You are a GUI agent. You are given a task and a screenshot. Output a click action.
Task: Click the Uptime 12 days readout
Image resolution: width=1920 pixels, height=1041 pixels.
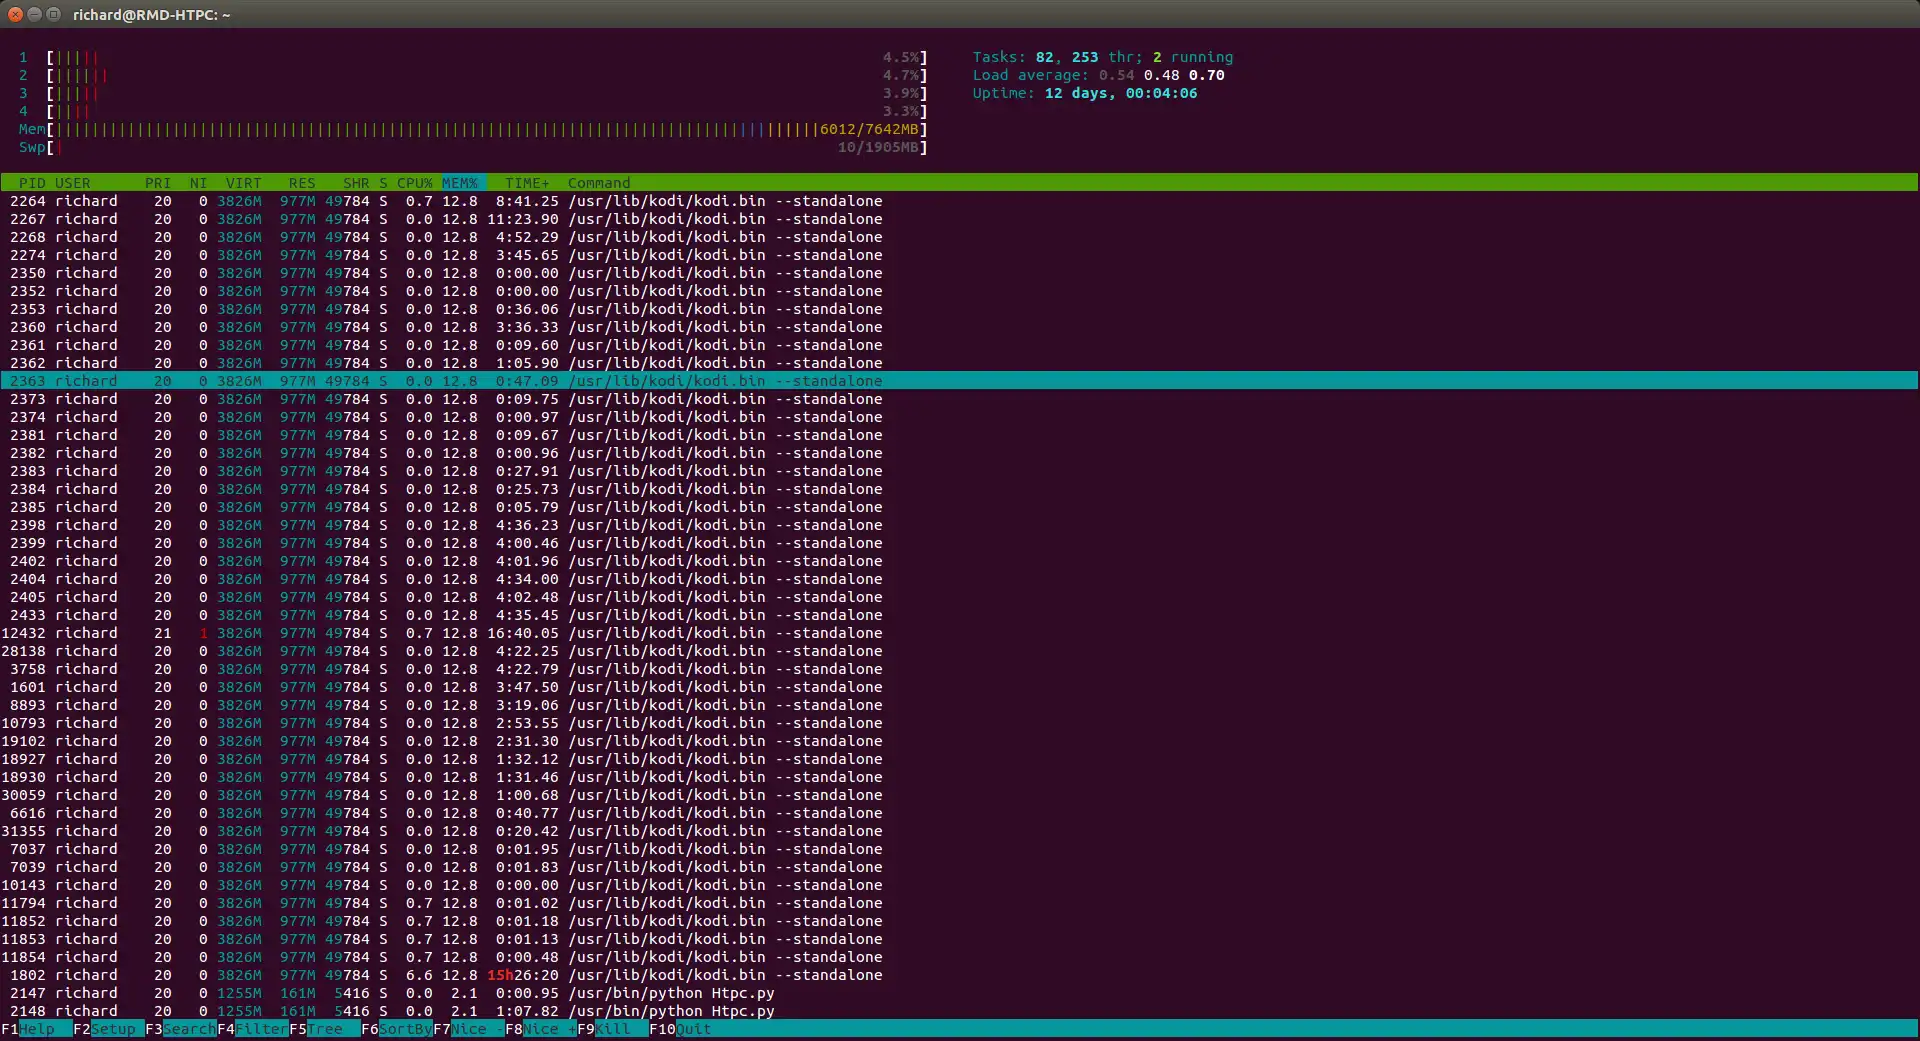[1084, 93]
